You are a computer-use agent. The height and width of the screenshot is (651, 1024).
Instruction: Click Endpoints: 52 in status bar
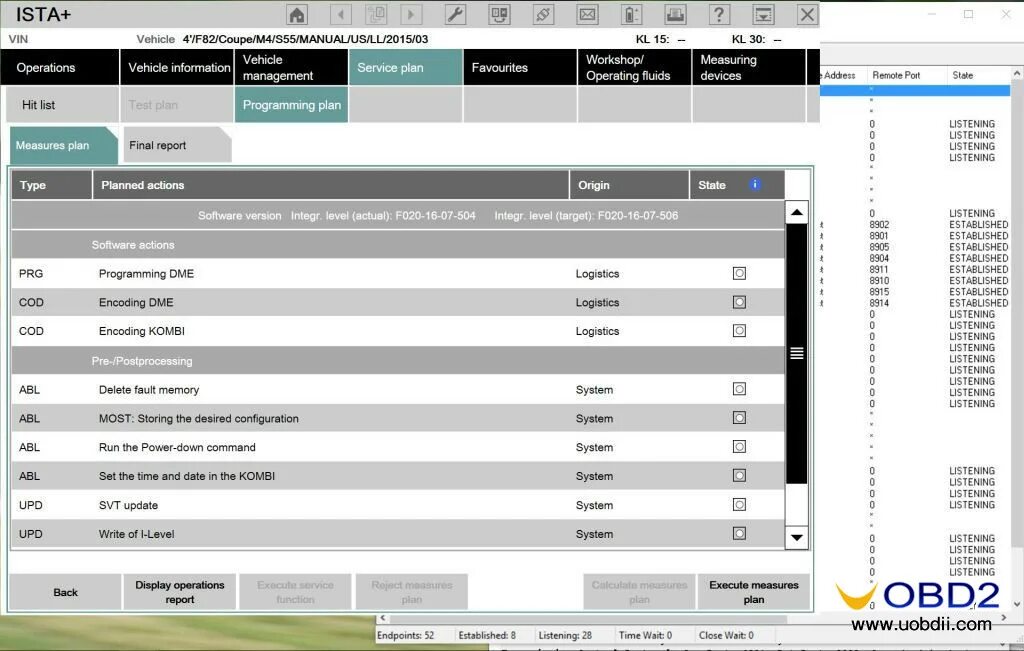tap(406, 635)
